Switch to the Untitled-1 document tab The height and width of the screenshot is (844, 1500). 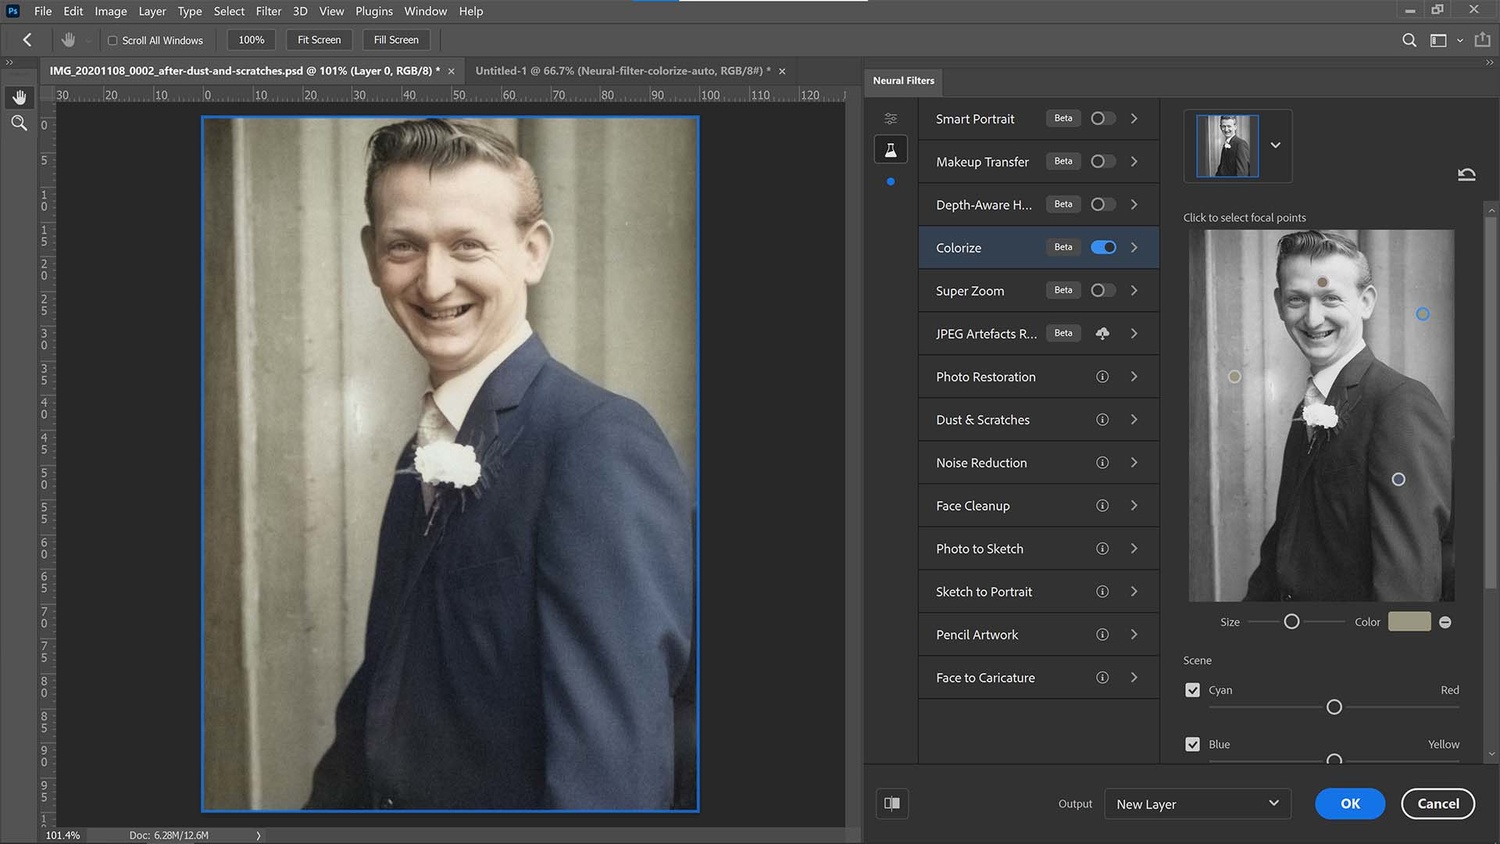tap(620, 71)
